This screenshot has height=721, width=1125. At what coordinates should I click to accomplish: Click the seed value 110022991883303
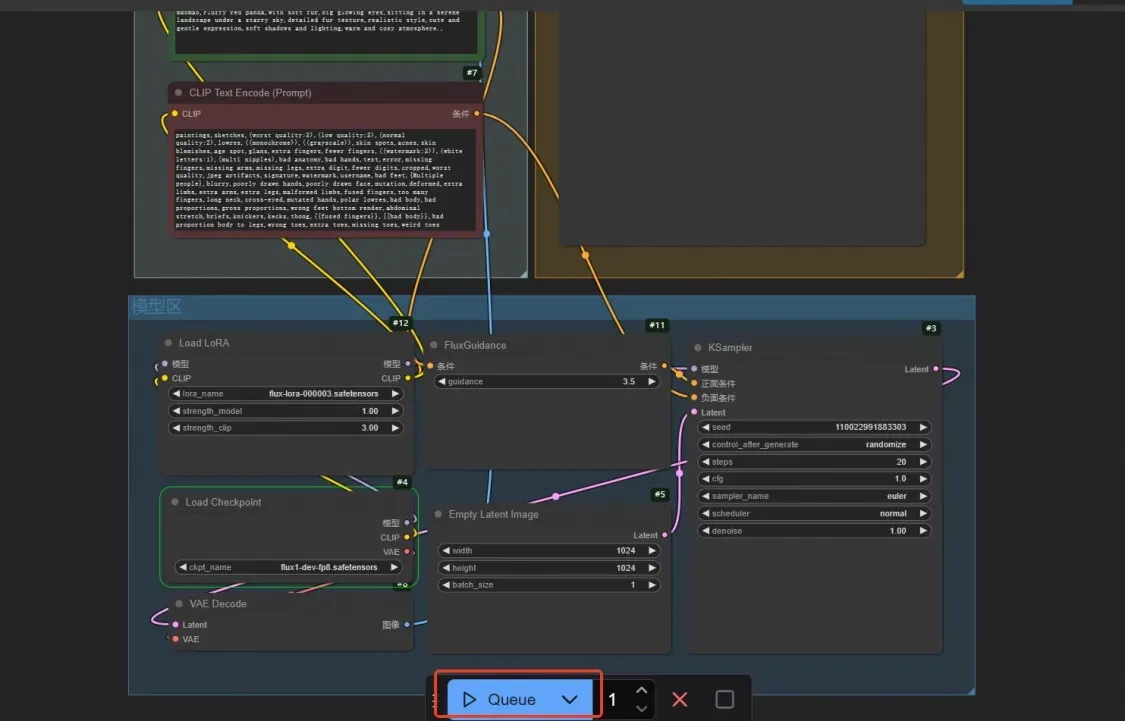click(870, 427)
